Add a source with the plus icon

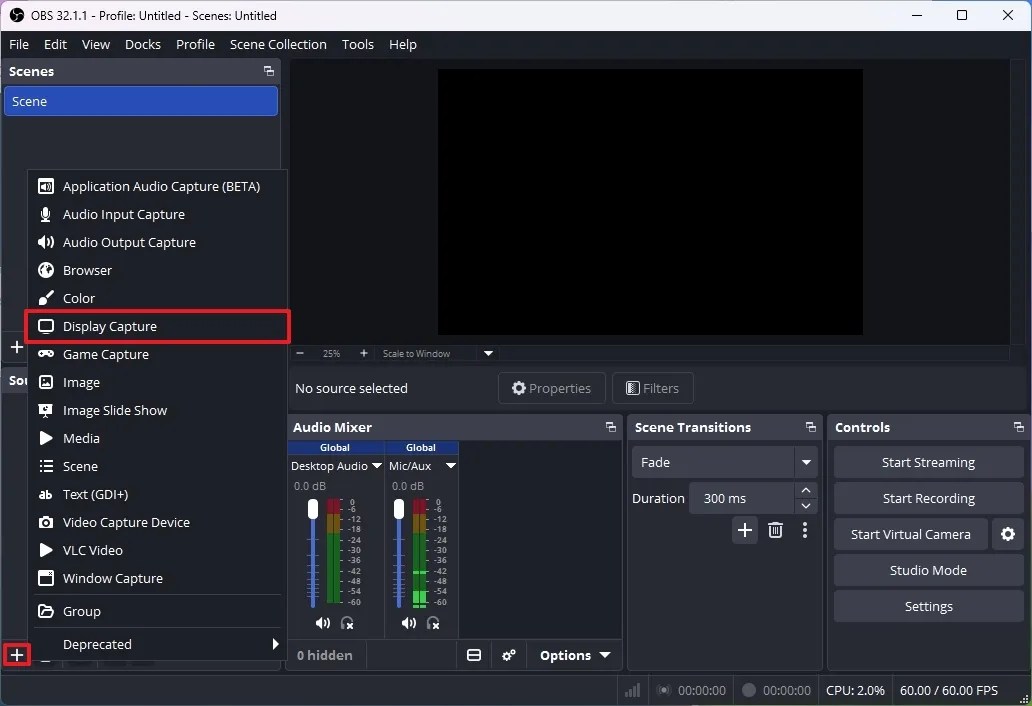16,655
